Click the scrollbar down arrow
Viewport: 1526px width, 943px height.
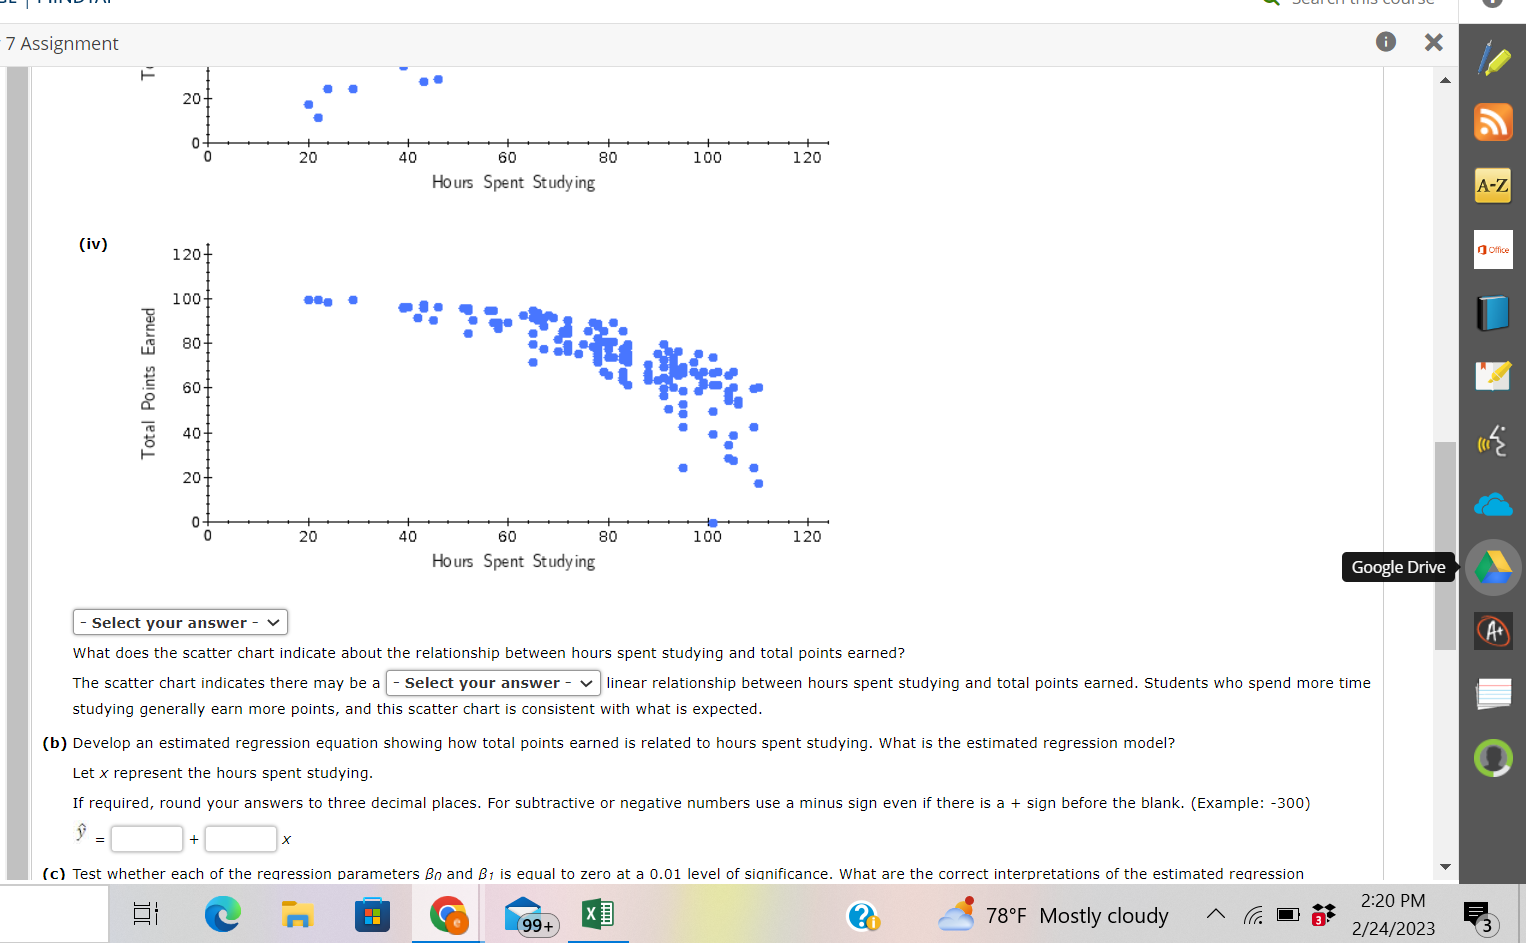1445,866
